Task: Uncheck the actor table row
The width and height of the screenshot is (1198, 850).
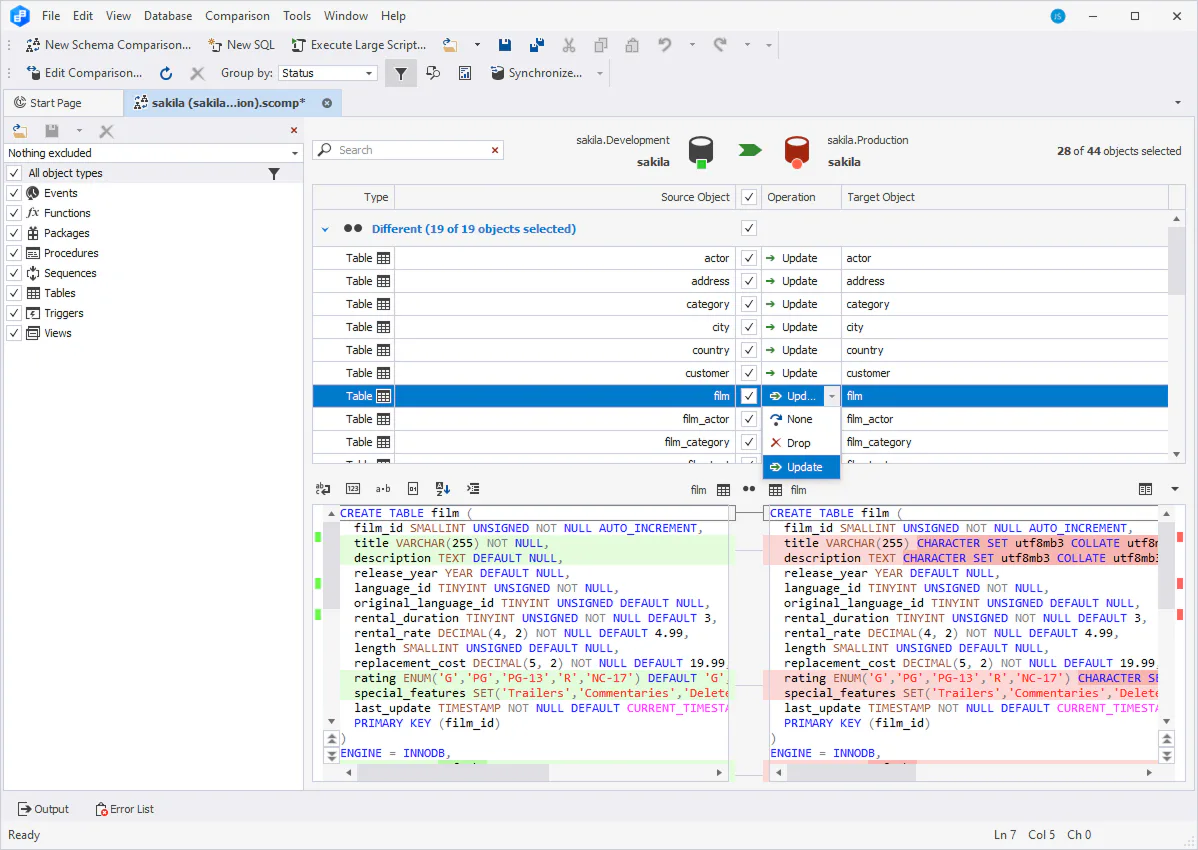Action: (x=749, y=258)
